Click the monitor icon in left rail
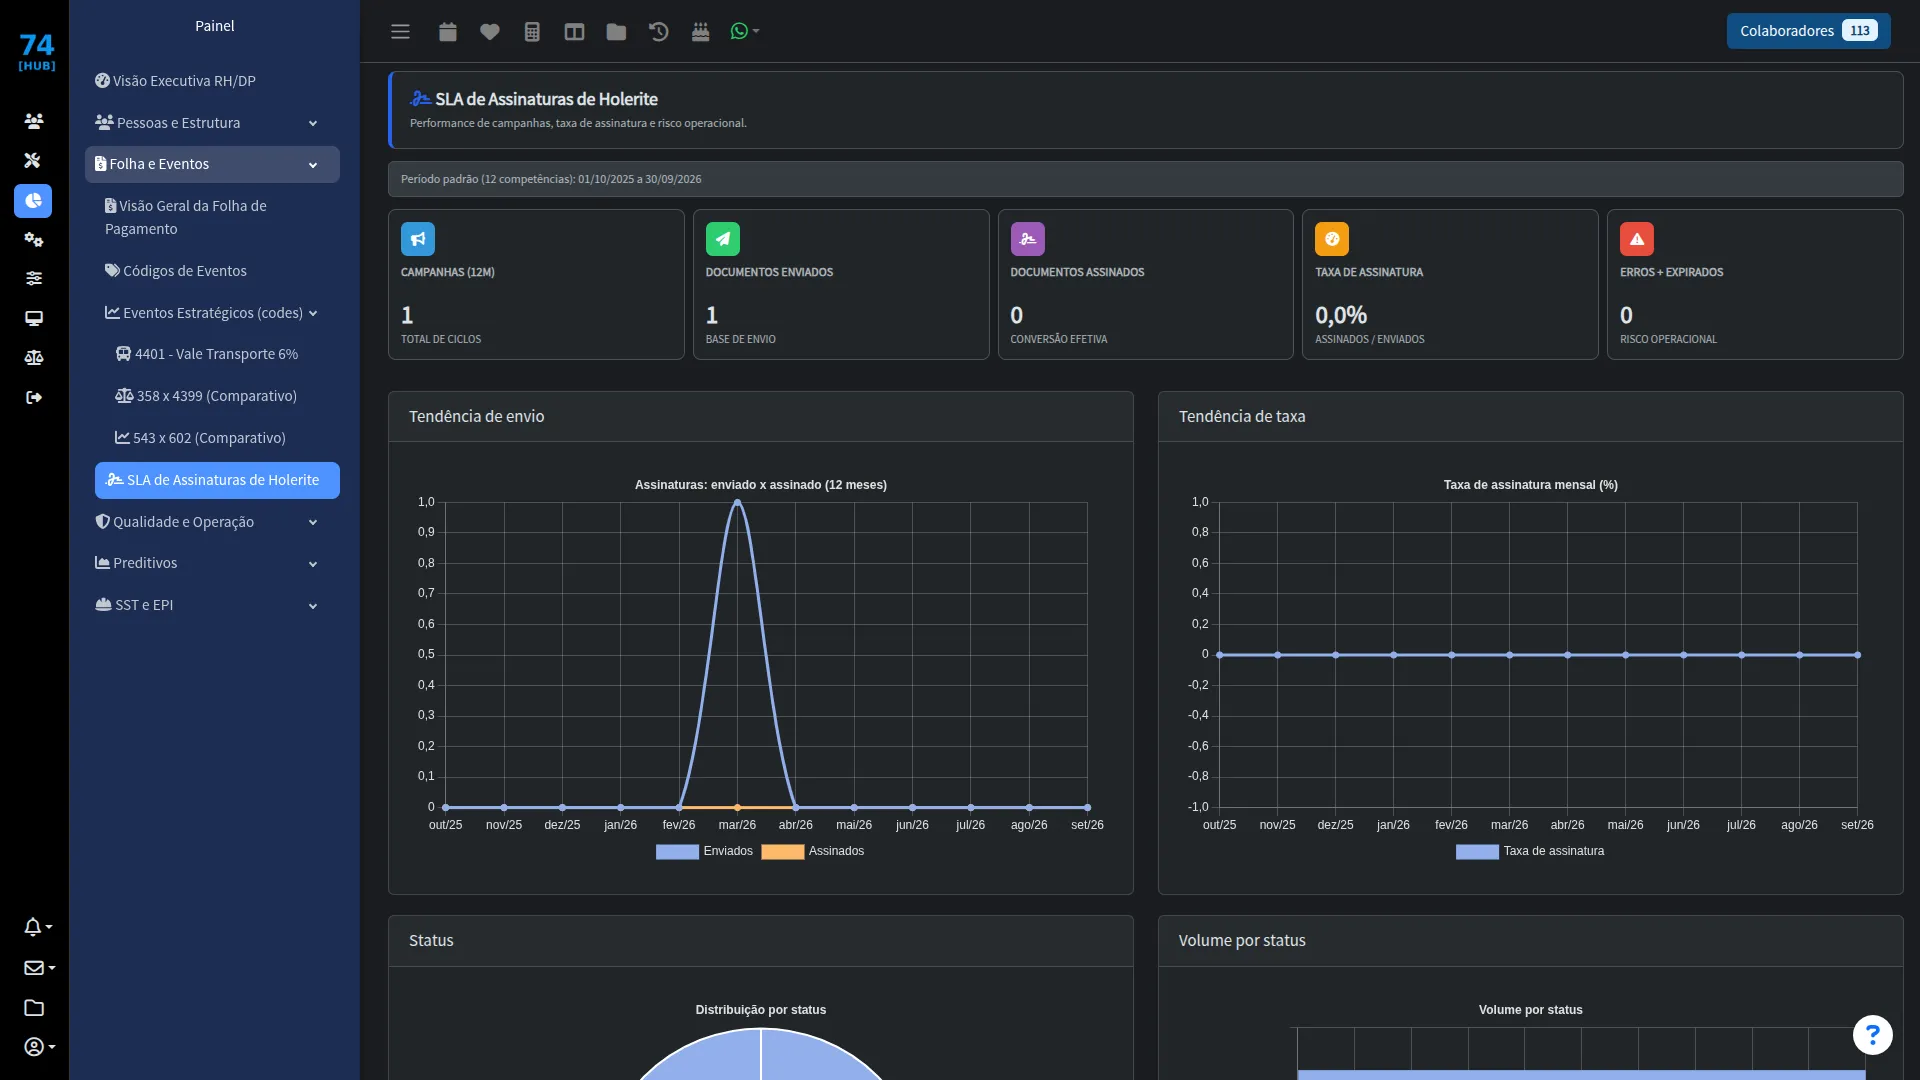The width and height of the screenshot is (1920, 1080). tap(33, 319)
